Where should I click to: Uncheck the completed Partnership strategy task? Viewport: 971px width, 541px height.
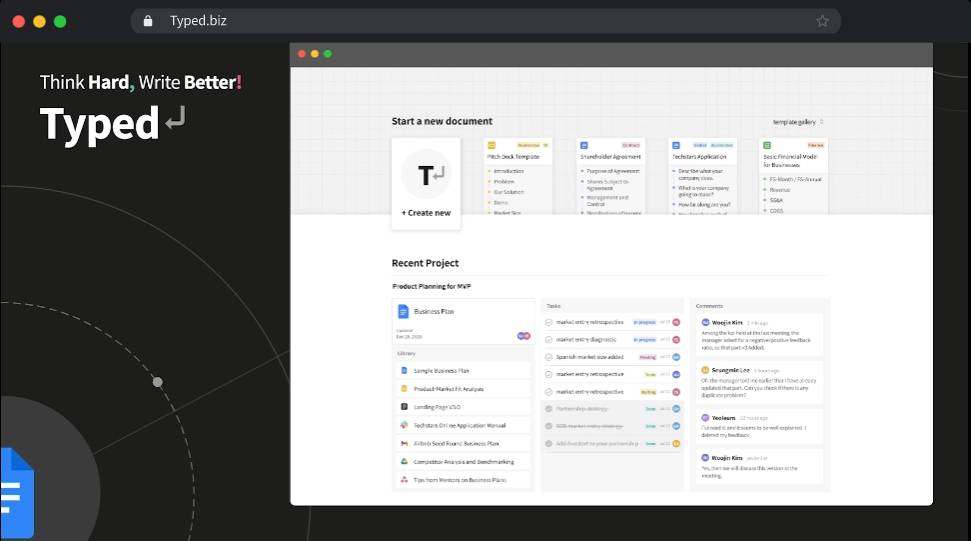(x=549, y=408)
